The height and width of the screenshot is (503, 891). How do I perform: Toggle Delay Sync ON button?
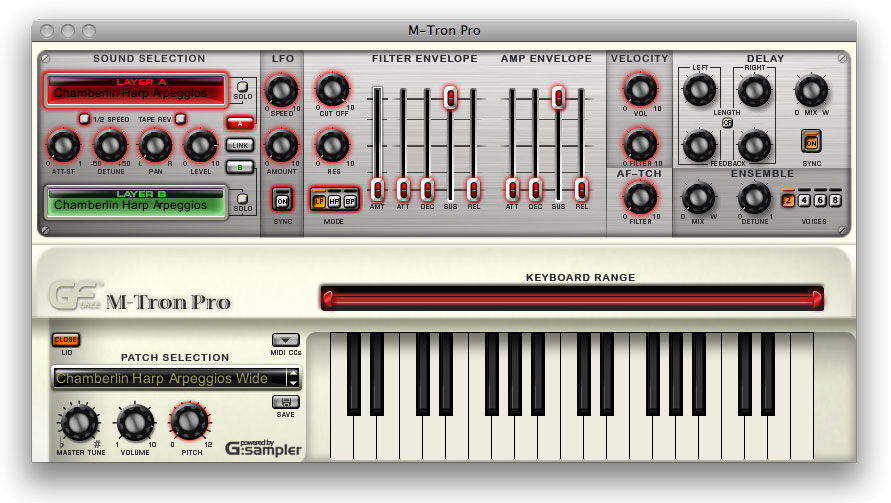(811, 143)
